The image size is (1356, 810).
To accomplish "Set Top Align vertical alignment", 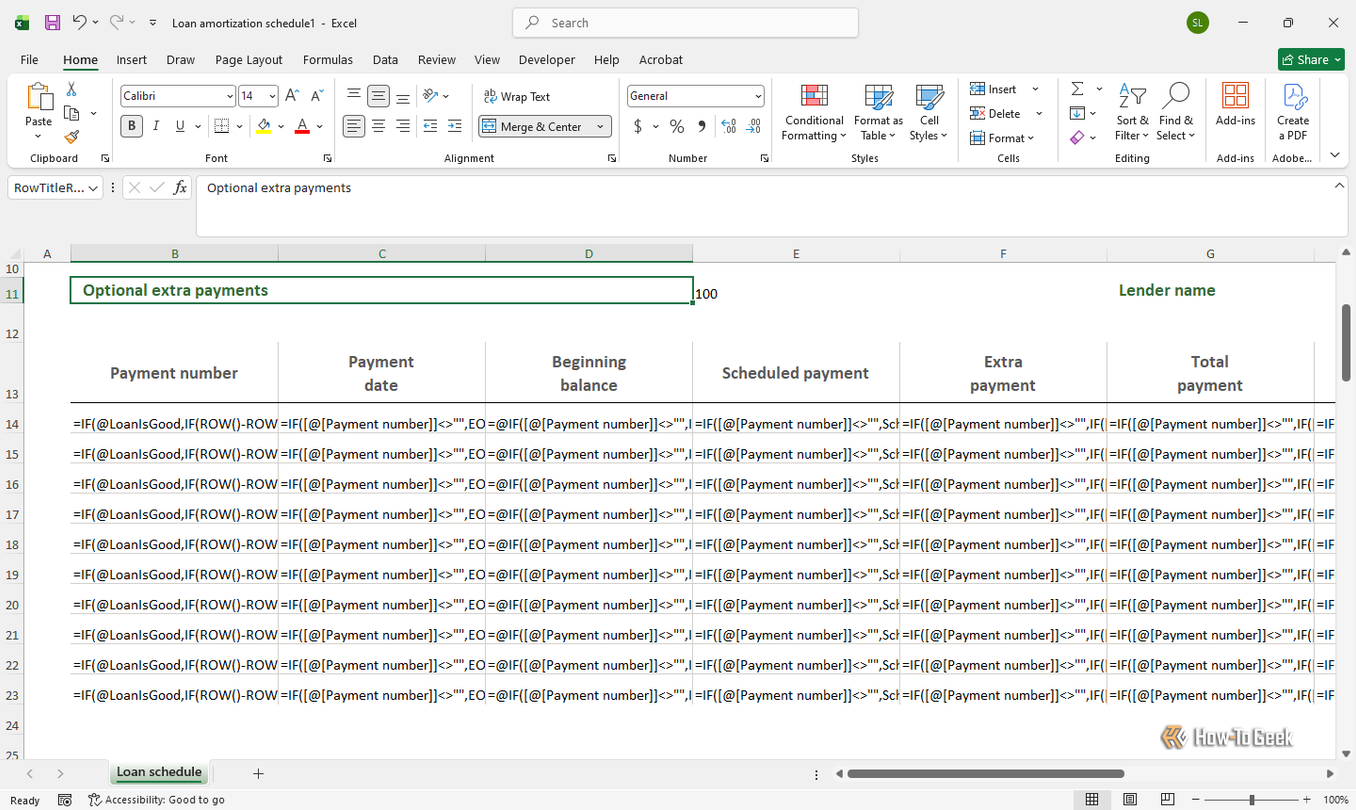I will [x=354, y=96].
